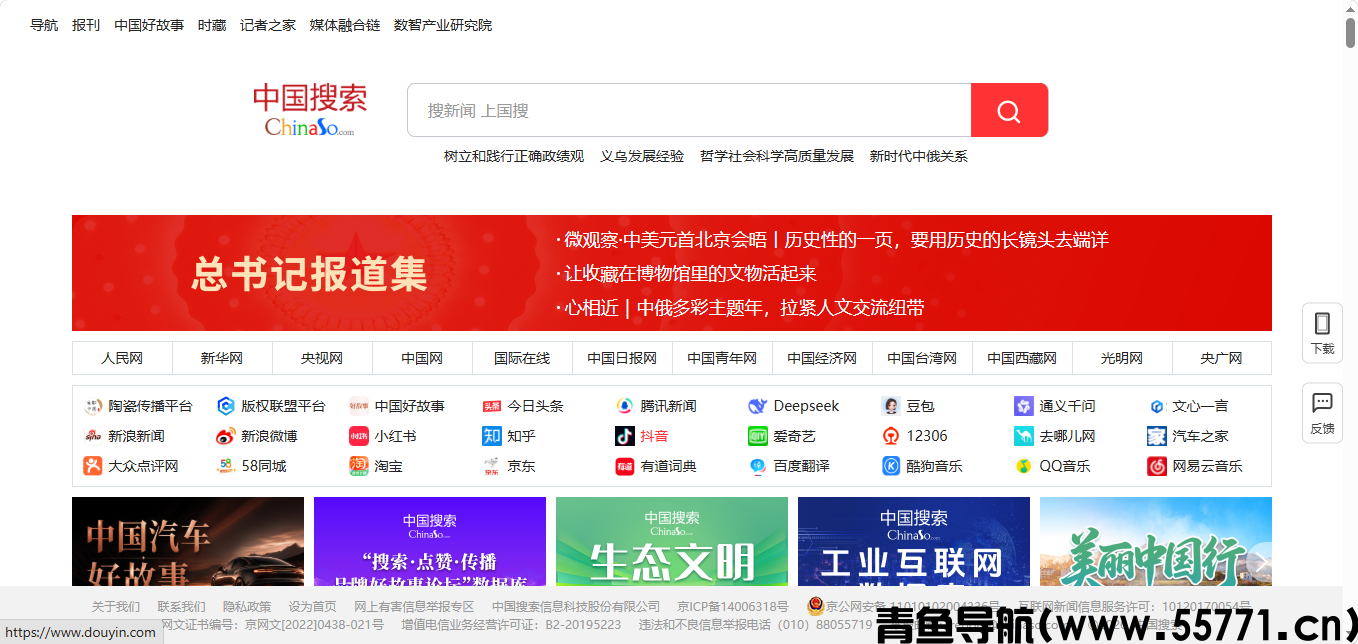Open 版权联盟平台 icon
Image resolution: width=1358 pixels, height=644 pixels.
[226, 406]
